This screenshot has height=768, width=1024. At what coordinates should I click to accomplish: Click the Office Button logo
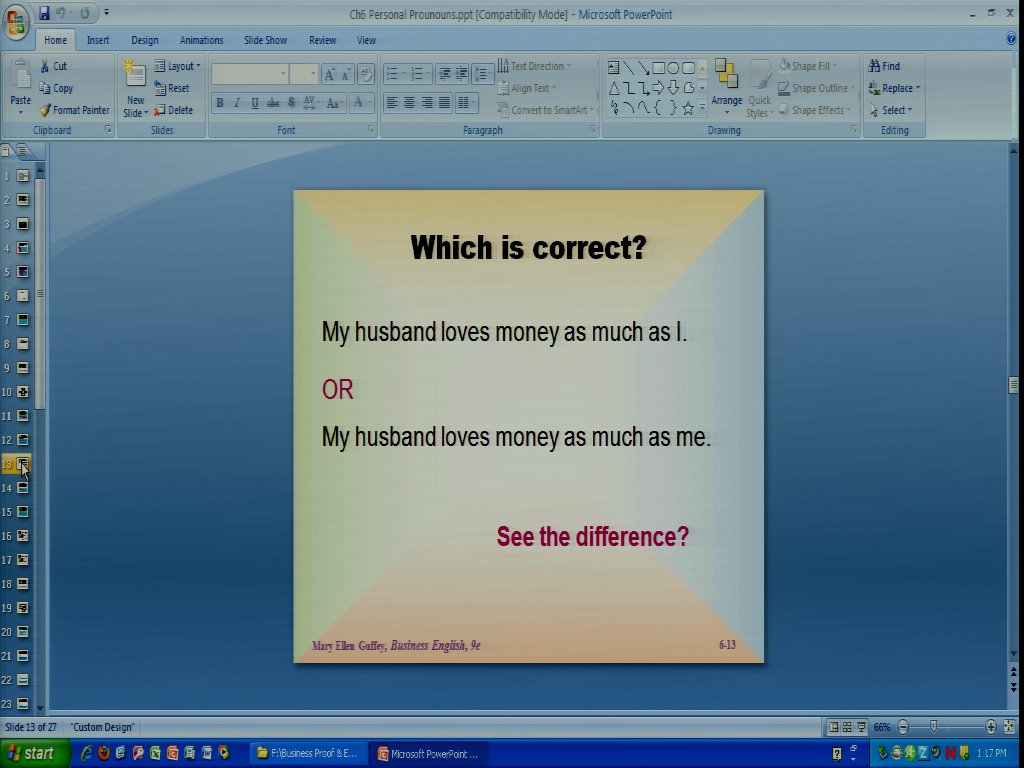point(17,22)
